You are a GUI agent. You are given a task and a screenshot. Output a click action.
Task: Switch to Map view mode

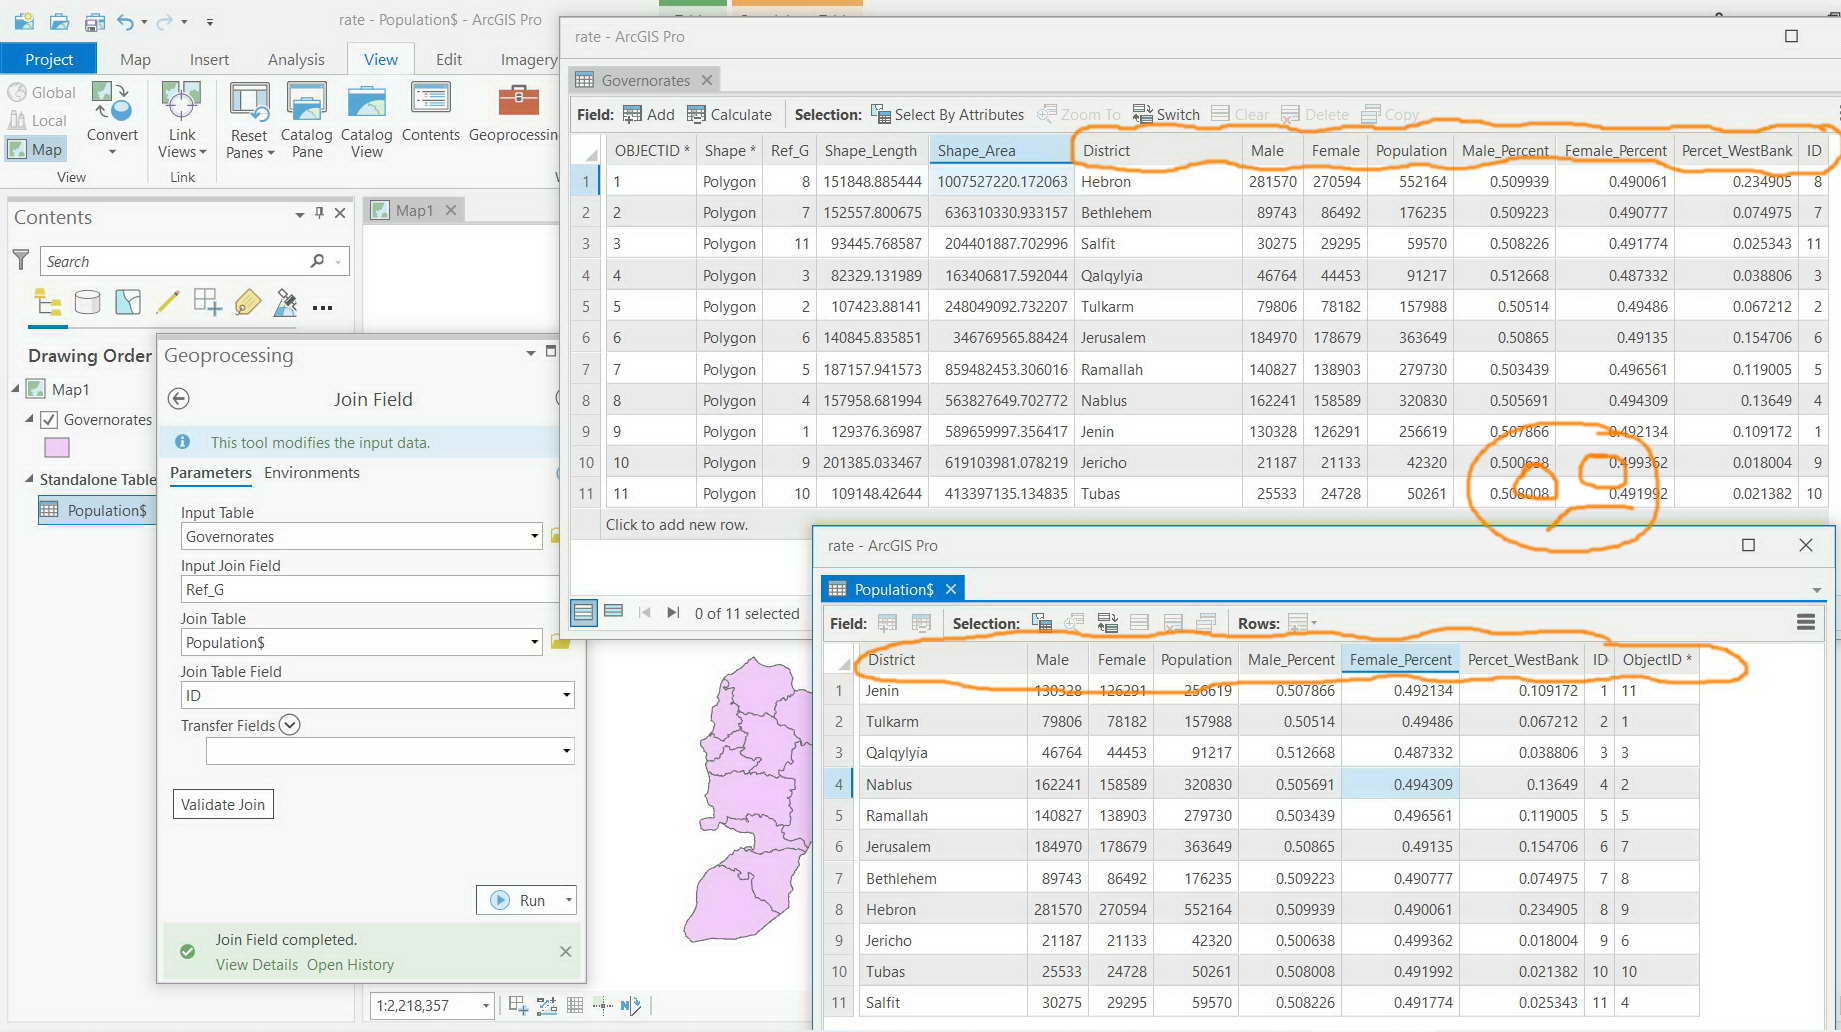tap(35, 149)
